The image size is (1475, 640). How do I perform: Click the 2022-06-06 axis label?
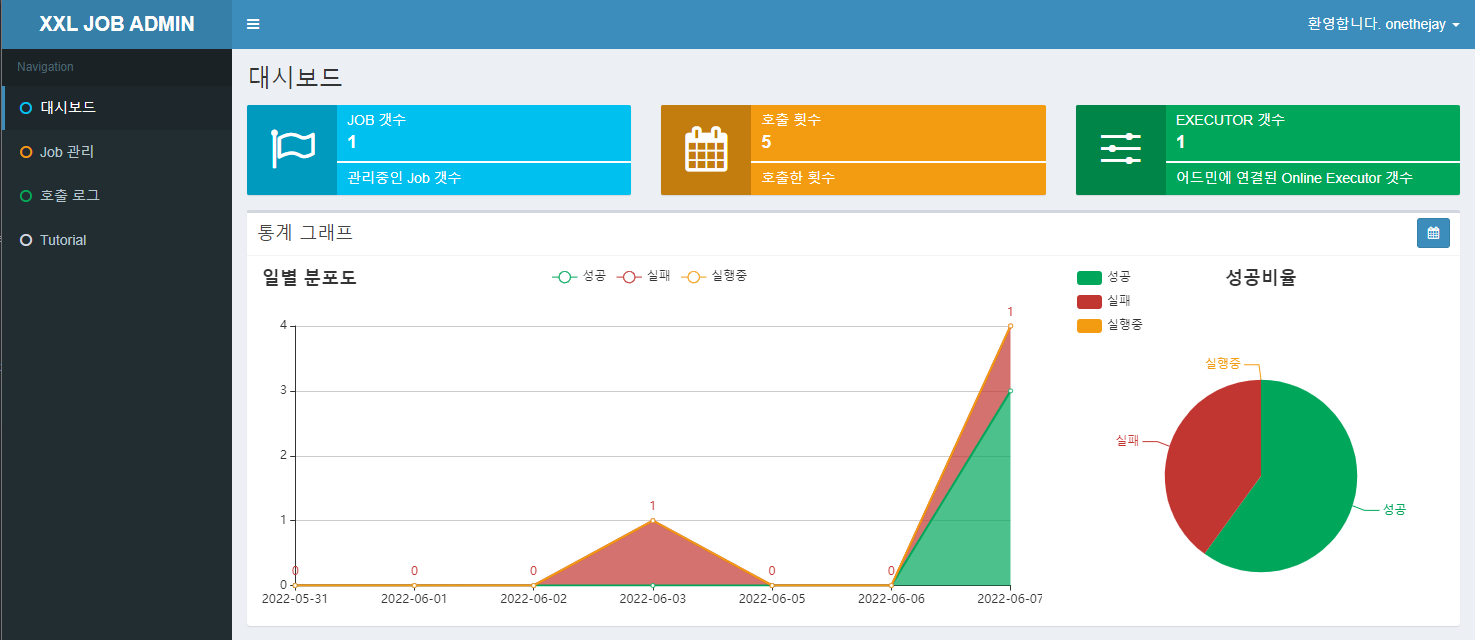891,599
